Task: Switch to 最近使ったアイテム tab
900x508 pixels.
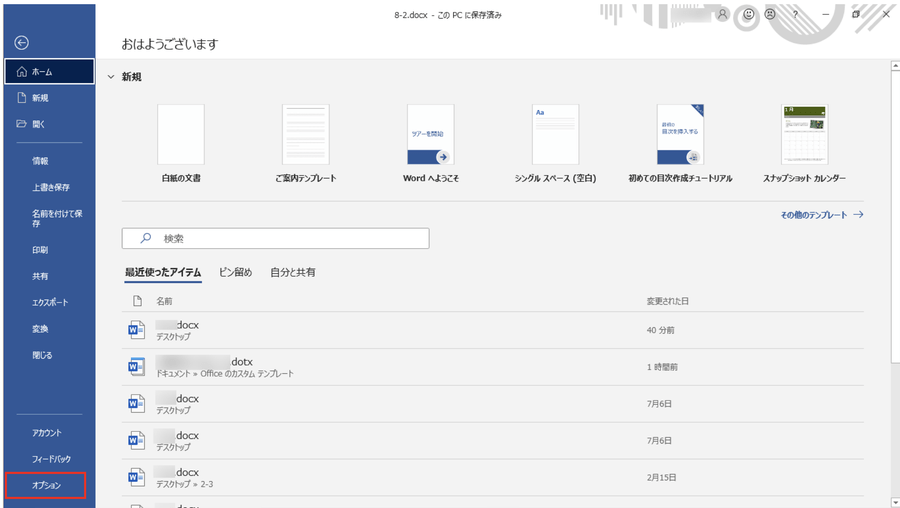Action: coord(163,272)
